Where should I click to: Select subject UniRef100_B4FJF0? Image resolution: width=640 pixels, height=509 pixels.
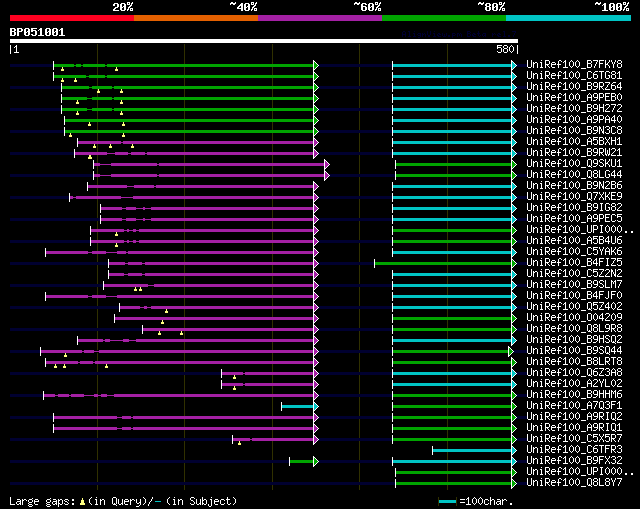tap(574, 296)
